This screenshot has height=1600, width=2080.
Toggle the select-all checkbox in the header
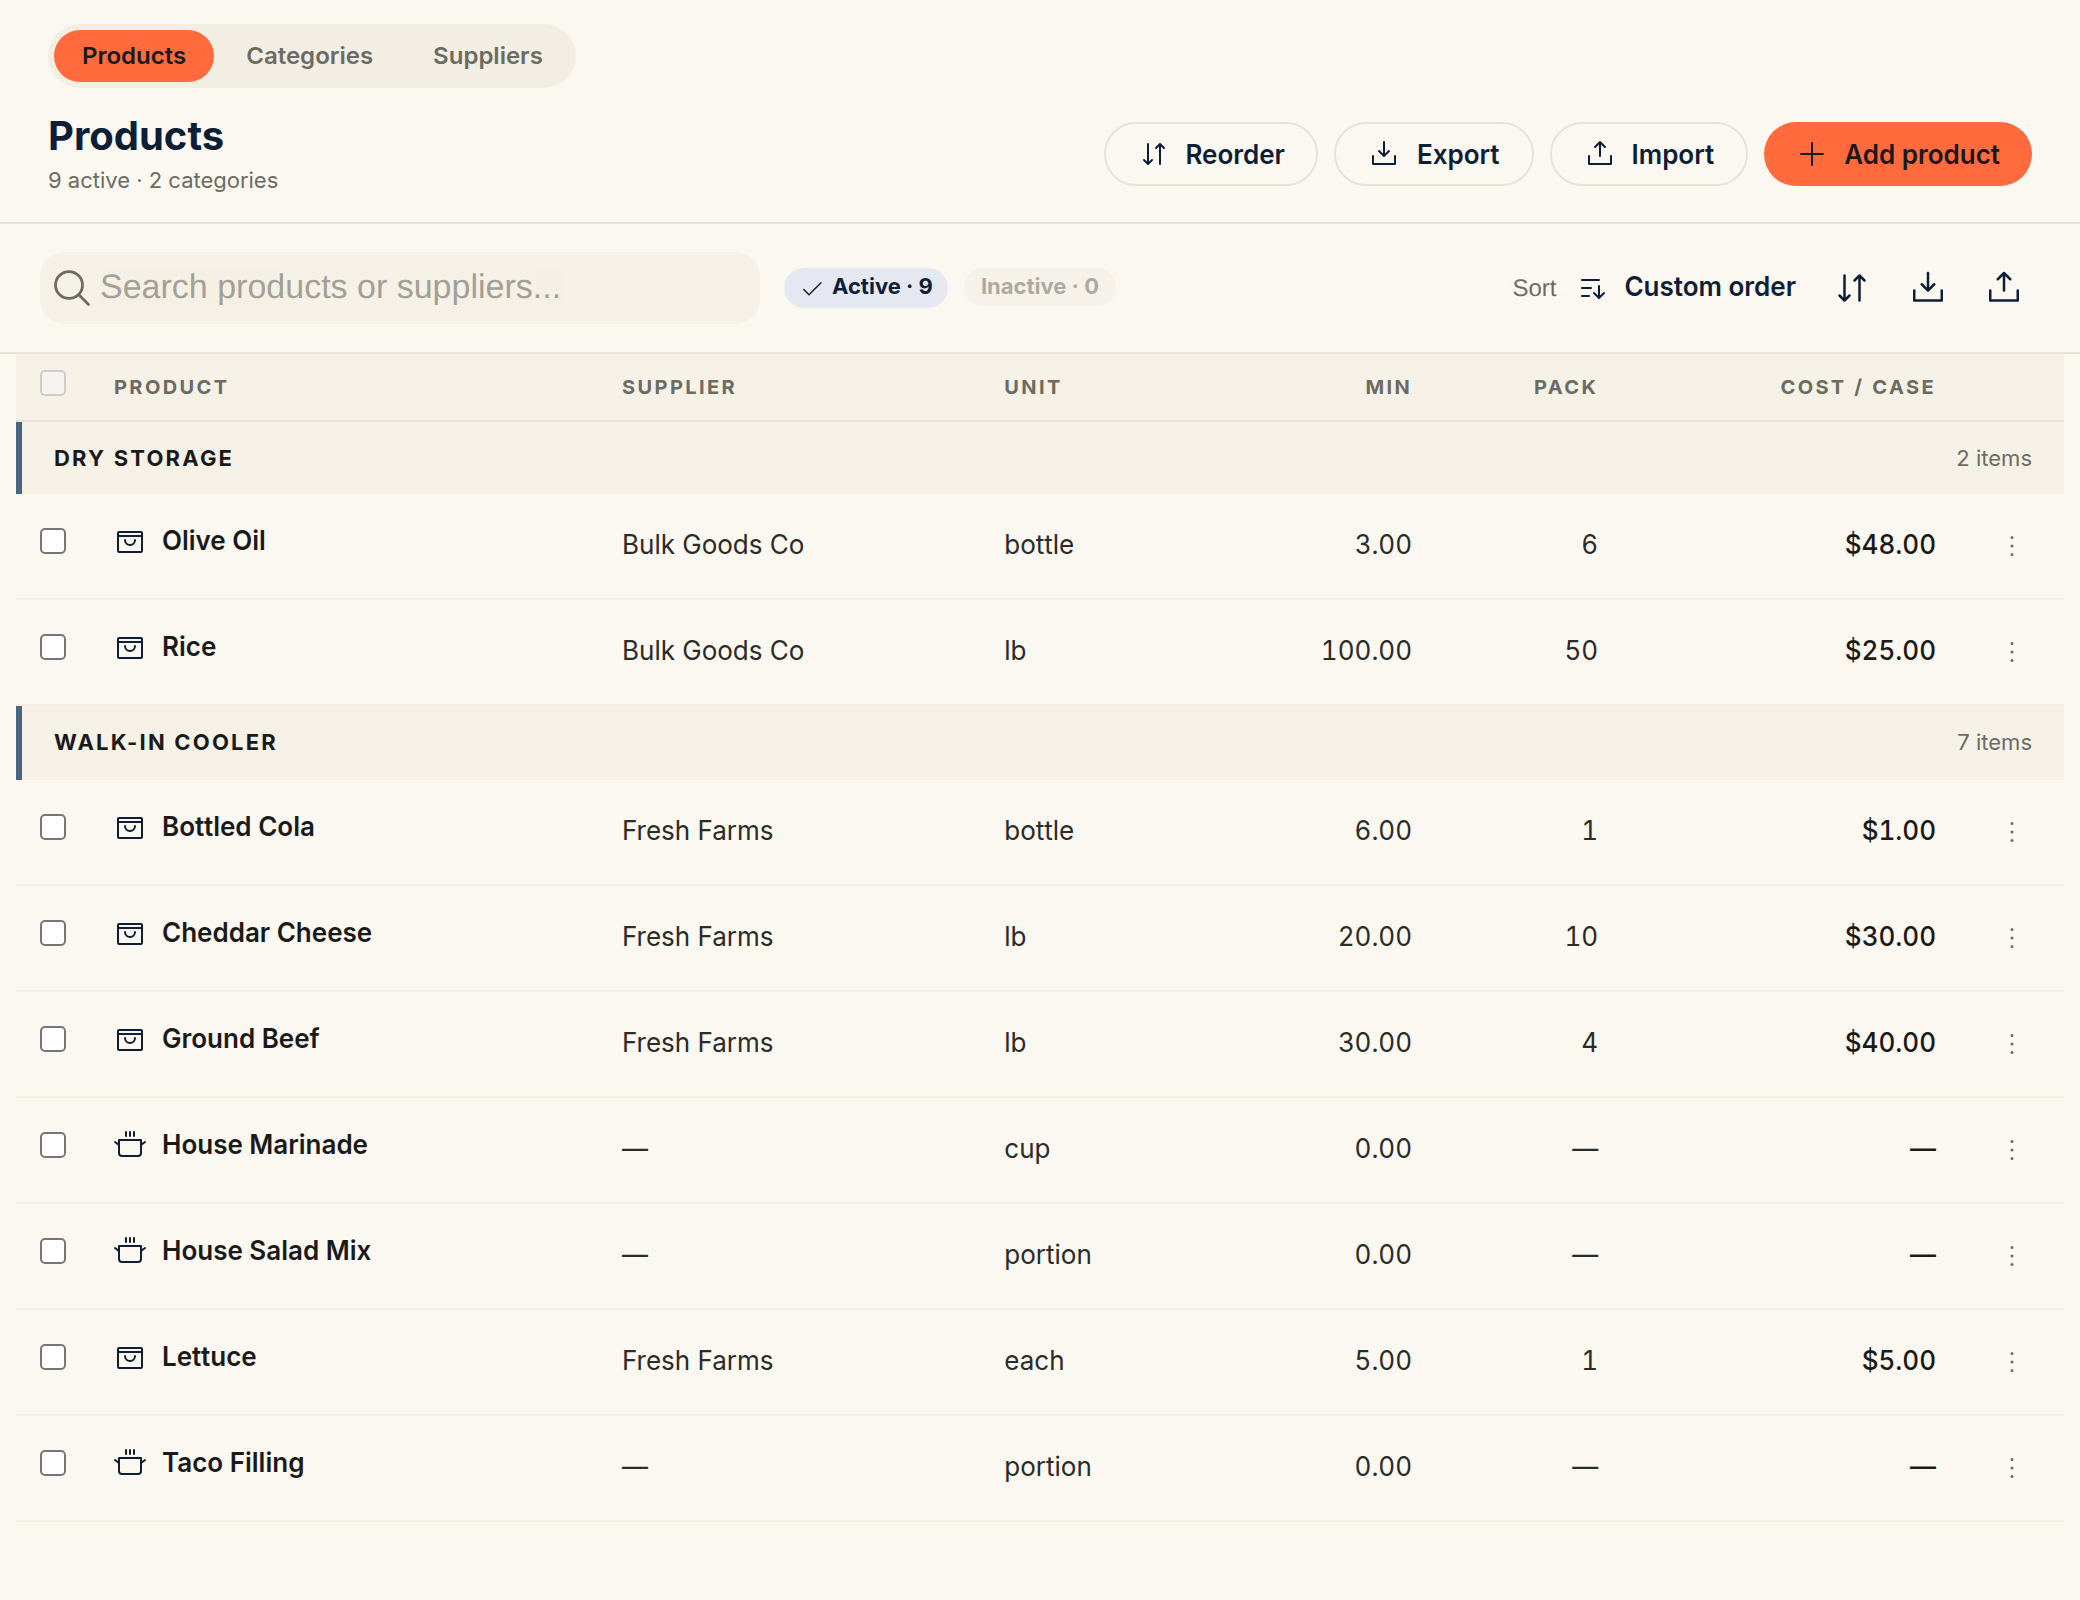click(53, 383)
